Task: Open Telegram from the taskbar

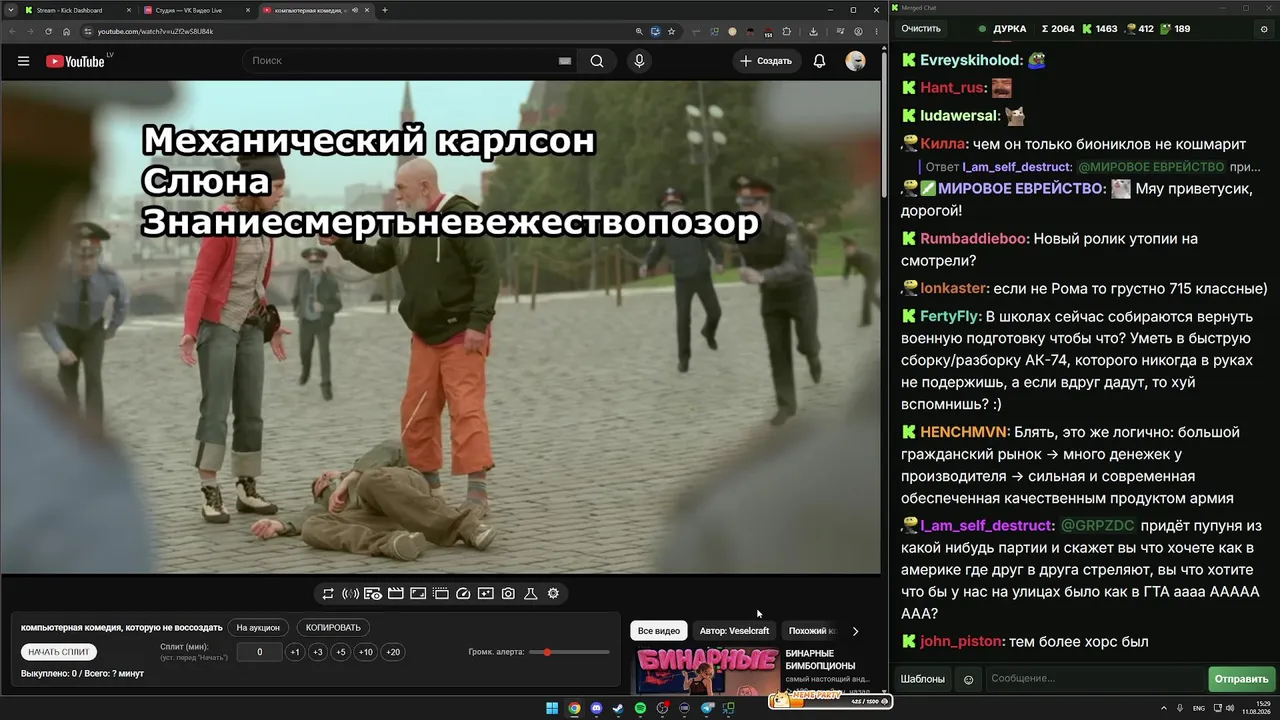Action: 707,709
